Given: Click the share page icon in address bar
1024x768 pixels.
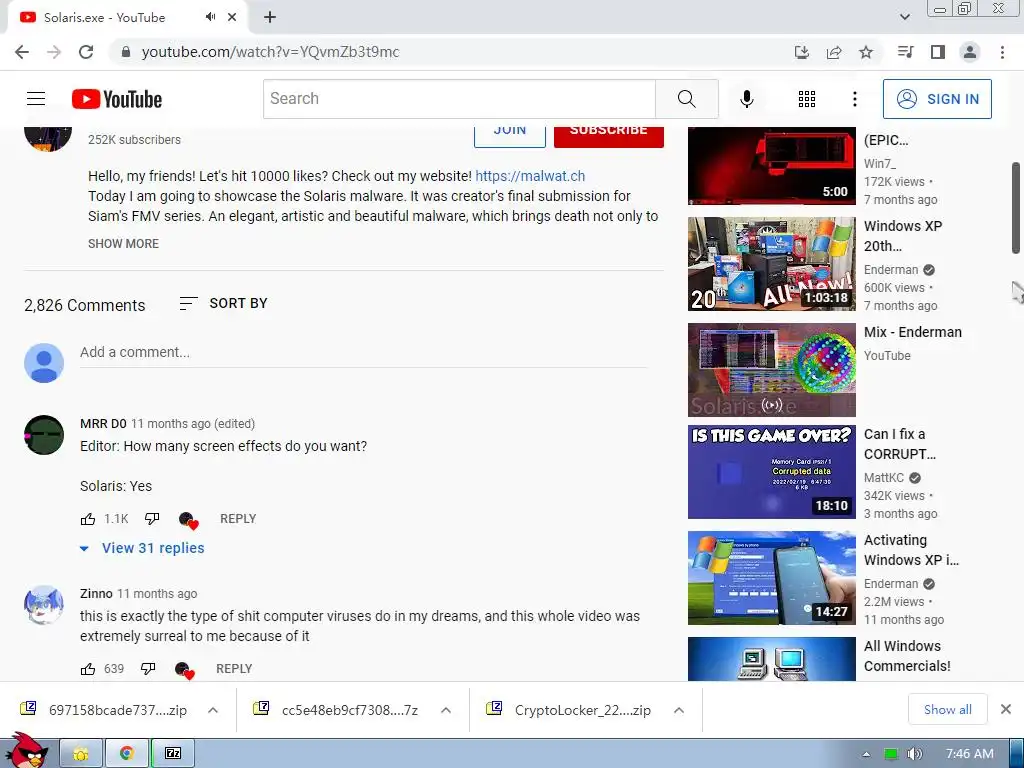Looking at the screenshot, I should click(x=834, y=52).
